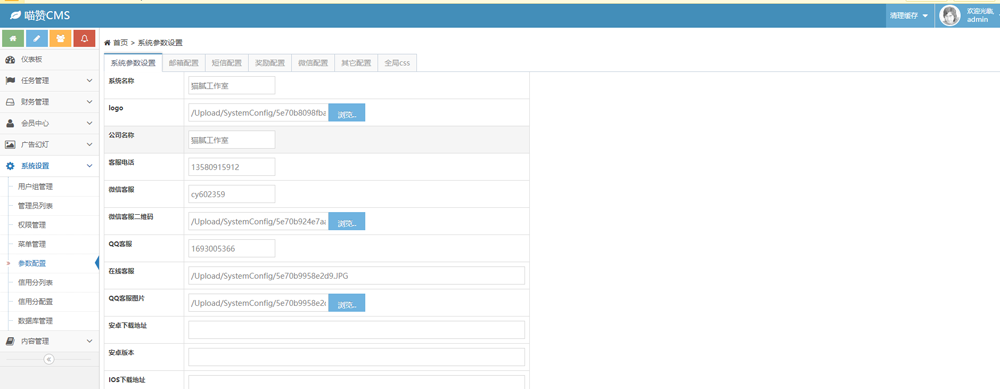The height and width of the screenshot is (389, 1000).
Task: Click the 系统名称 input field
Action: (x=232, y=85)
